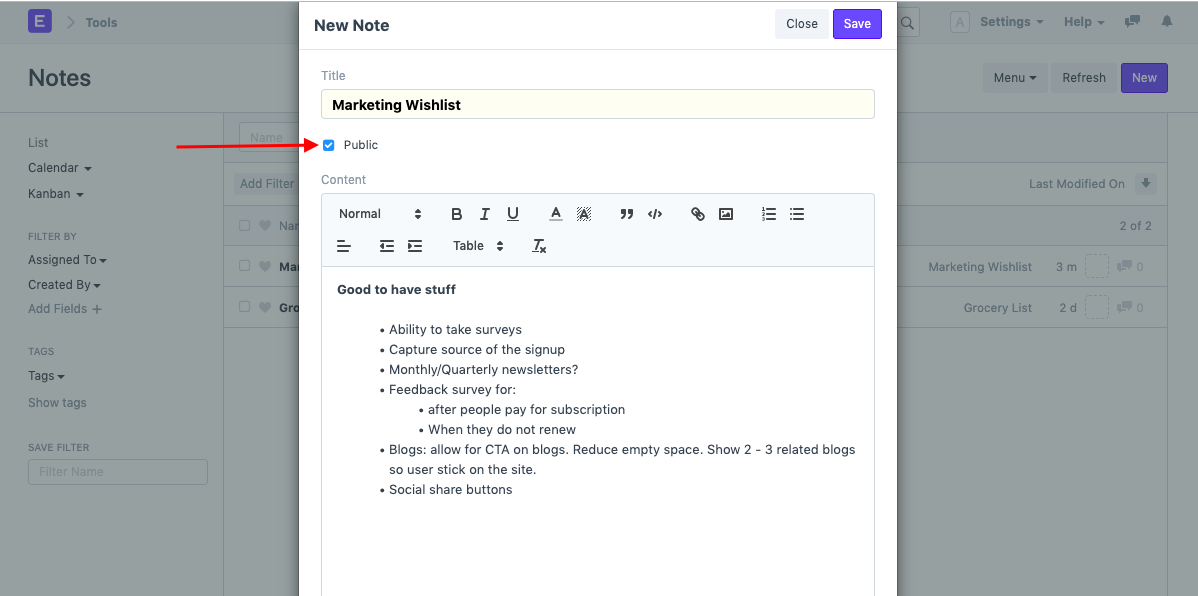The width and height of the screenshot is (1198, 596).
Task: Apply bold formatting in the editor
Action: [457, 213]
